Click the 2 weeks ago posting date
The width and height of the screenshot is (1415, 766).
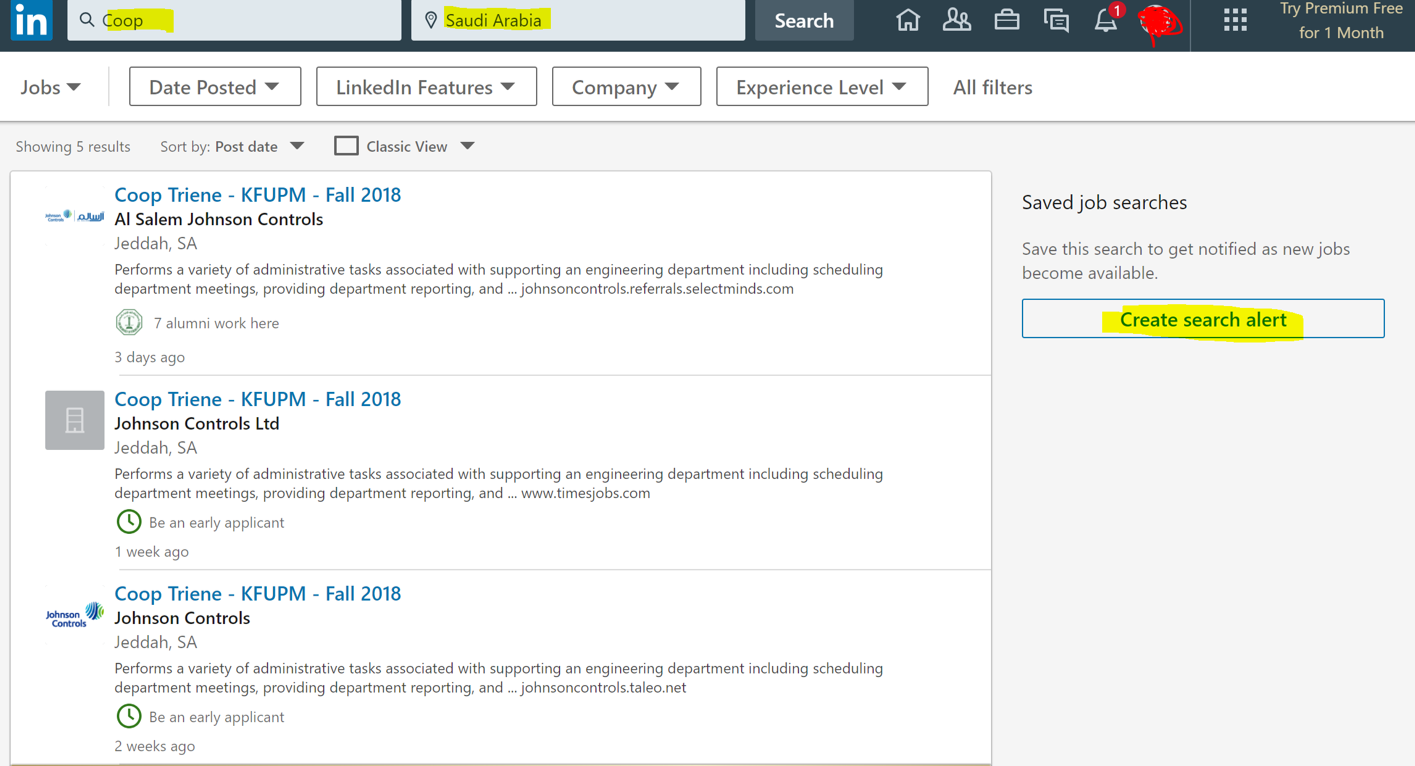(x=155, y=746)
